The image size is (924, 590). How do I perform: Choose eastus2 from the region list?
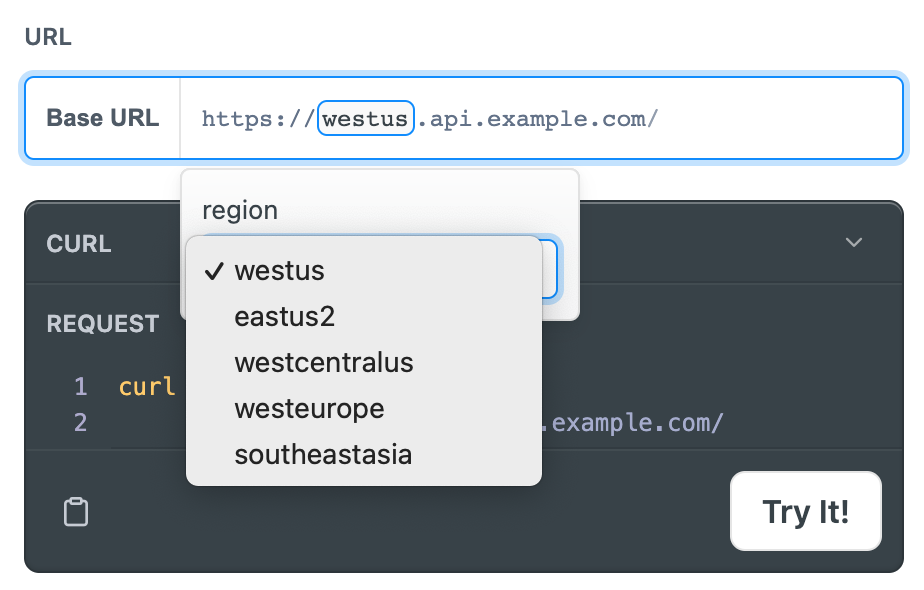[364, 317]
